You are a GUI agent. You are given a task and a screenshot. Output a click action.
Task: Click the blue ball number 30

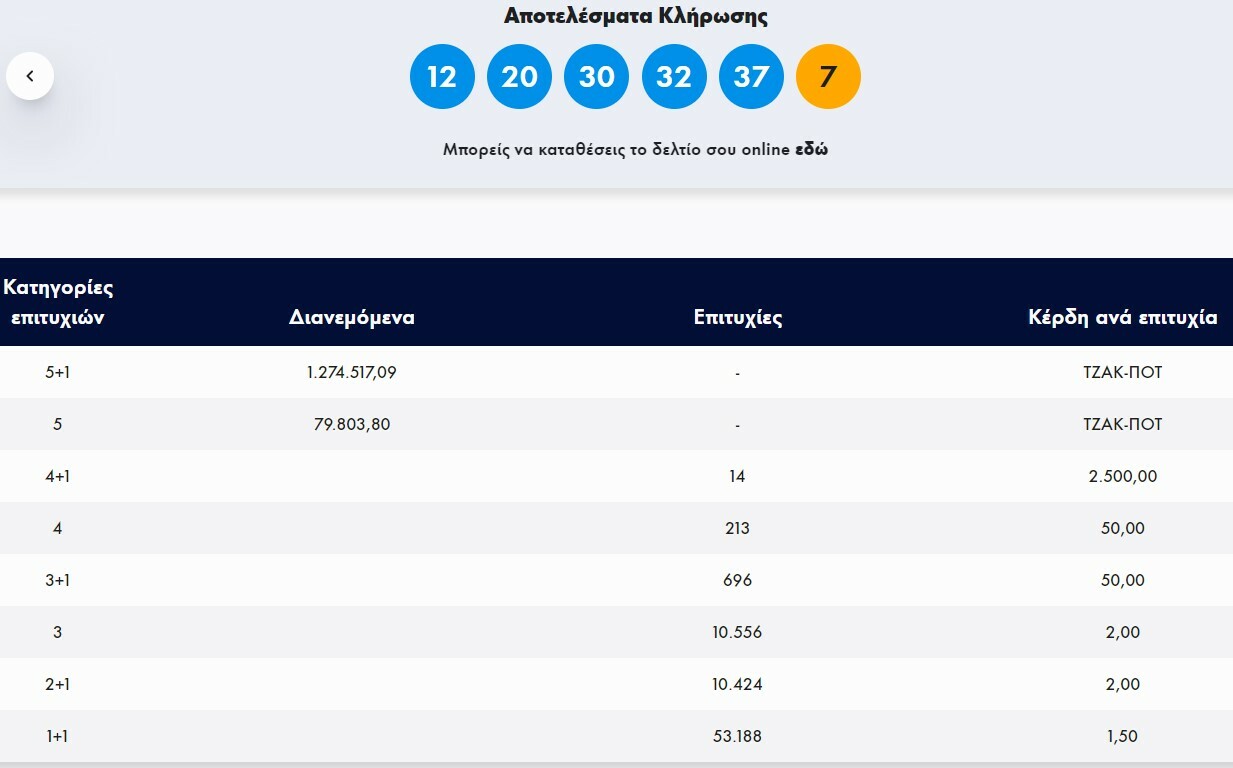coord(596,76)
